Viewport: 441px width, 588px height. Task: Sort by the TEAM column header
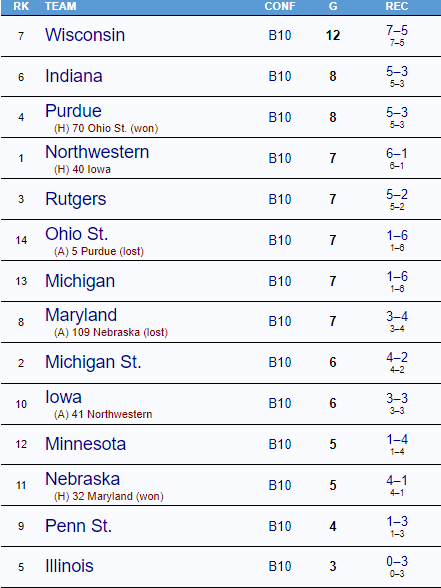[x=60, y=6]
